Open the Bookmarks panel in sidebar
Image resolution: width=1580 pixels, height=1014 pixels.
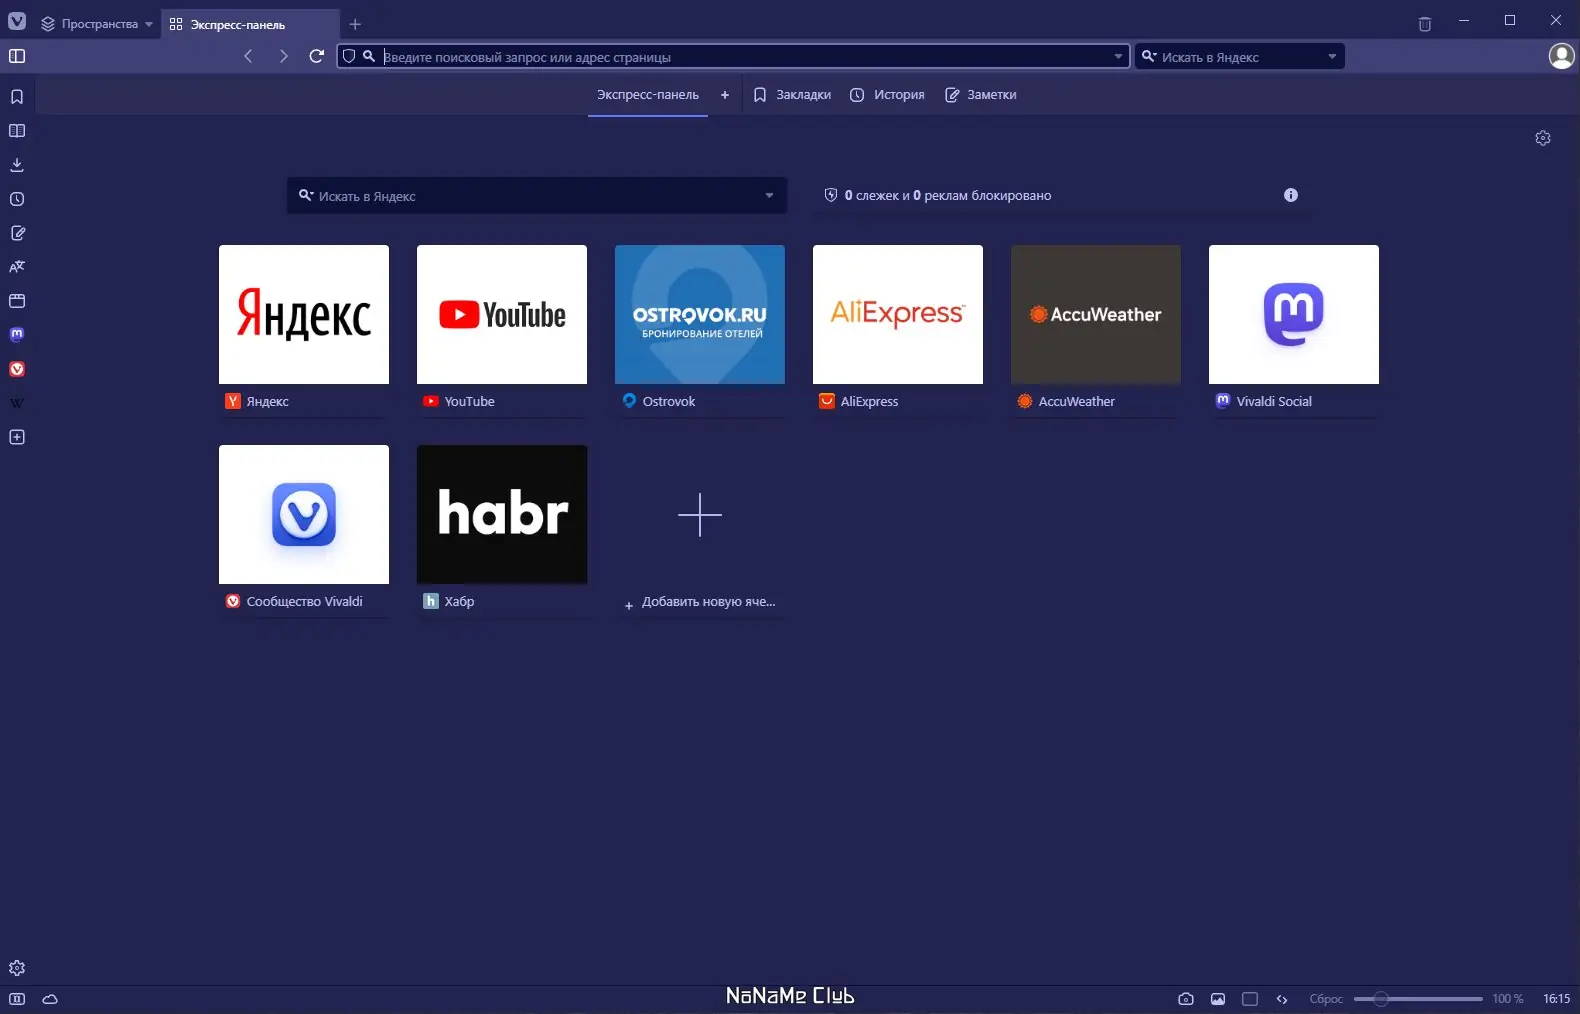pyautogui.click(x=17, y=97)
